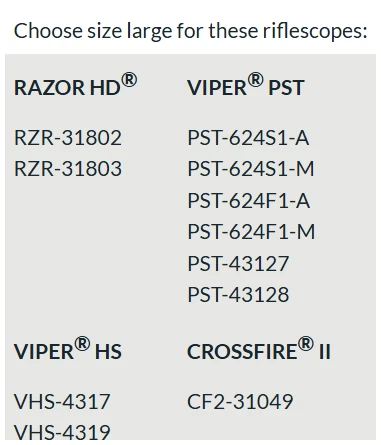
Task: Click model number PST-624S1-A
Action: pyautogui.click(x=248, y=138)
